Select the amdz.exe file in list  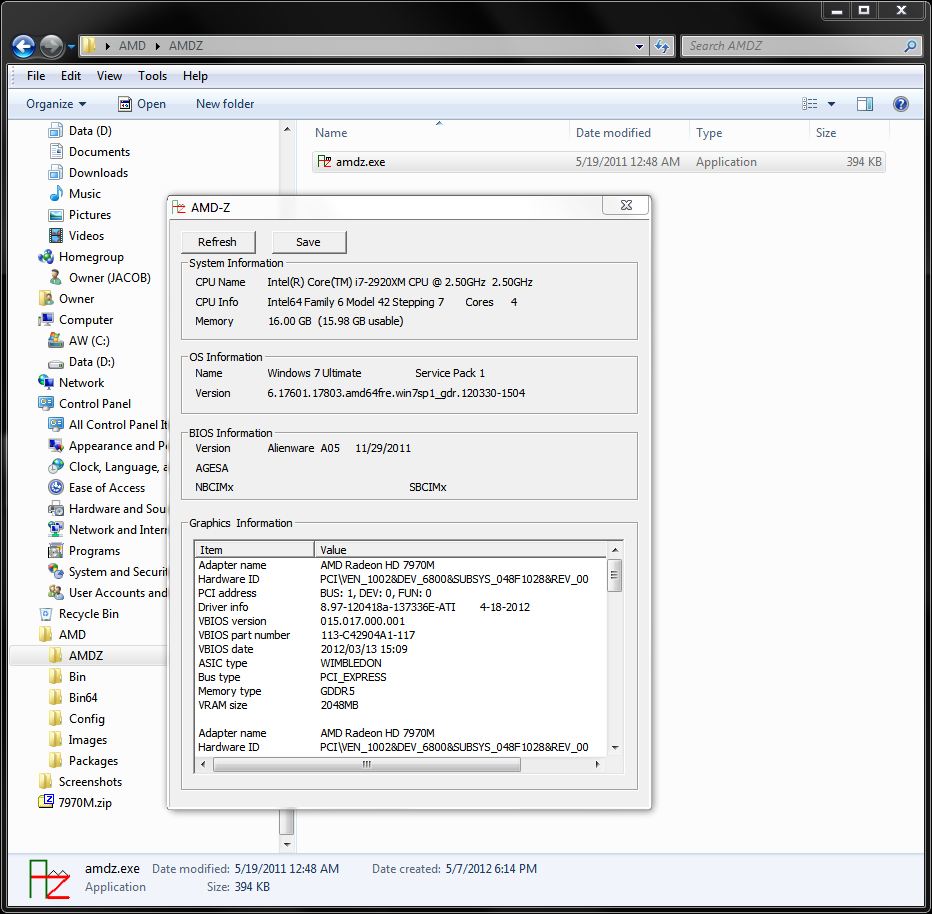[598, 162]
